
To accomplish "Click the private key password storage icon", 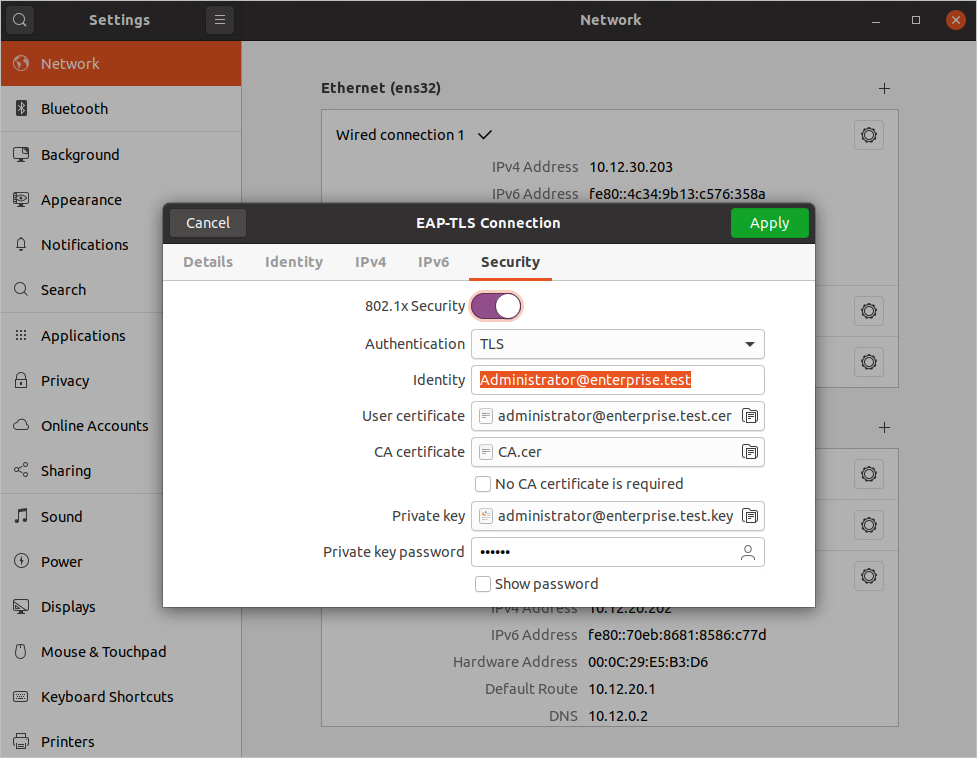I will click(x=747, y=552).
